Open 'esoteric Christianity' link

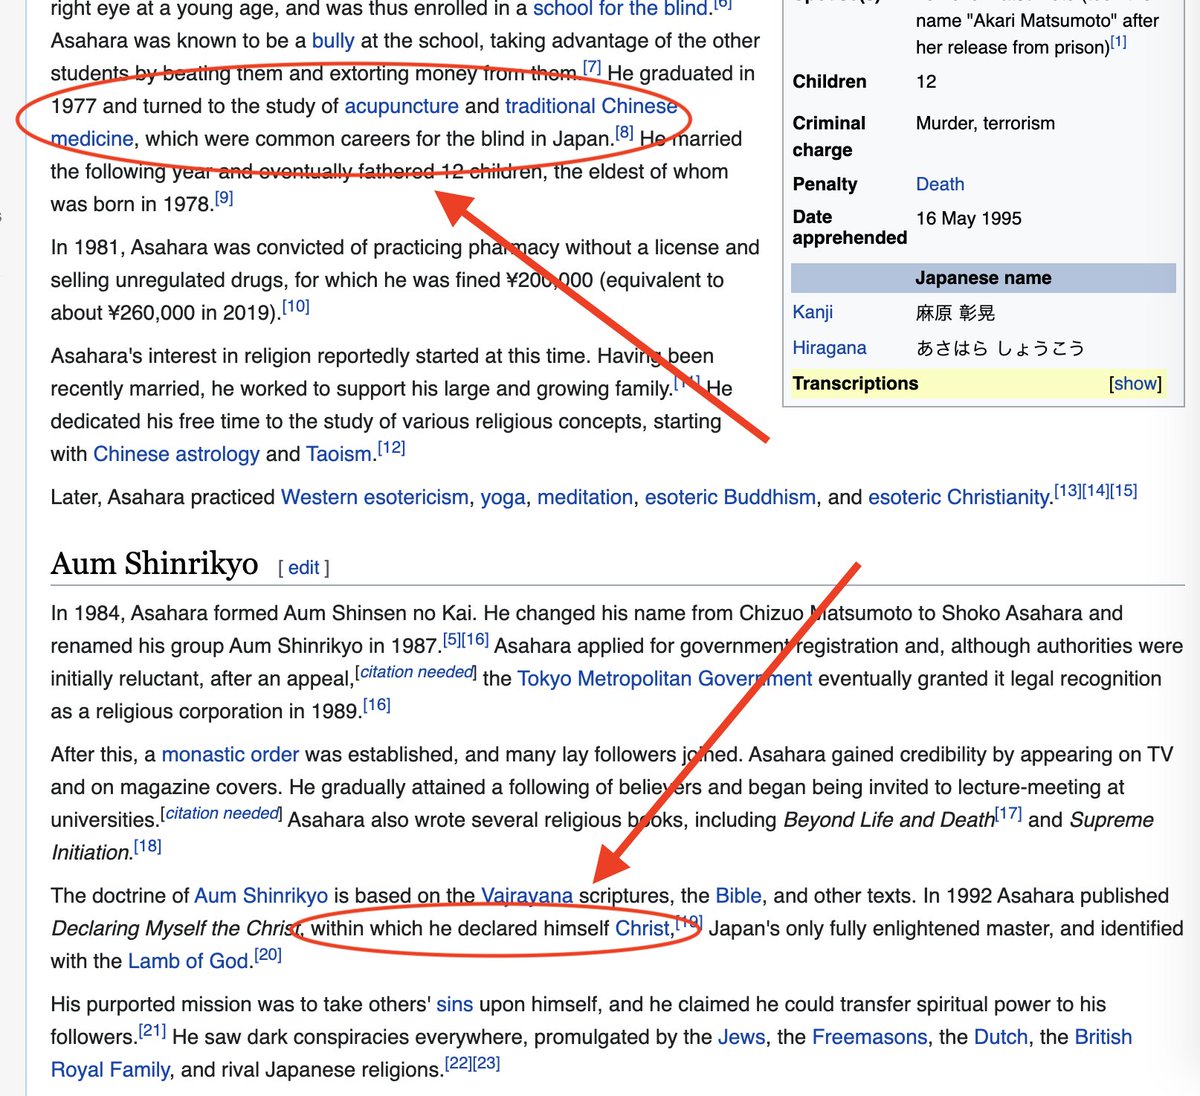pos(960,497)
